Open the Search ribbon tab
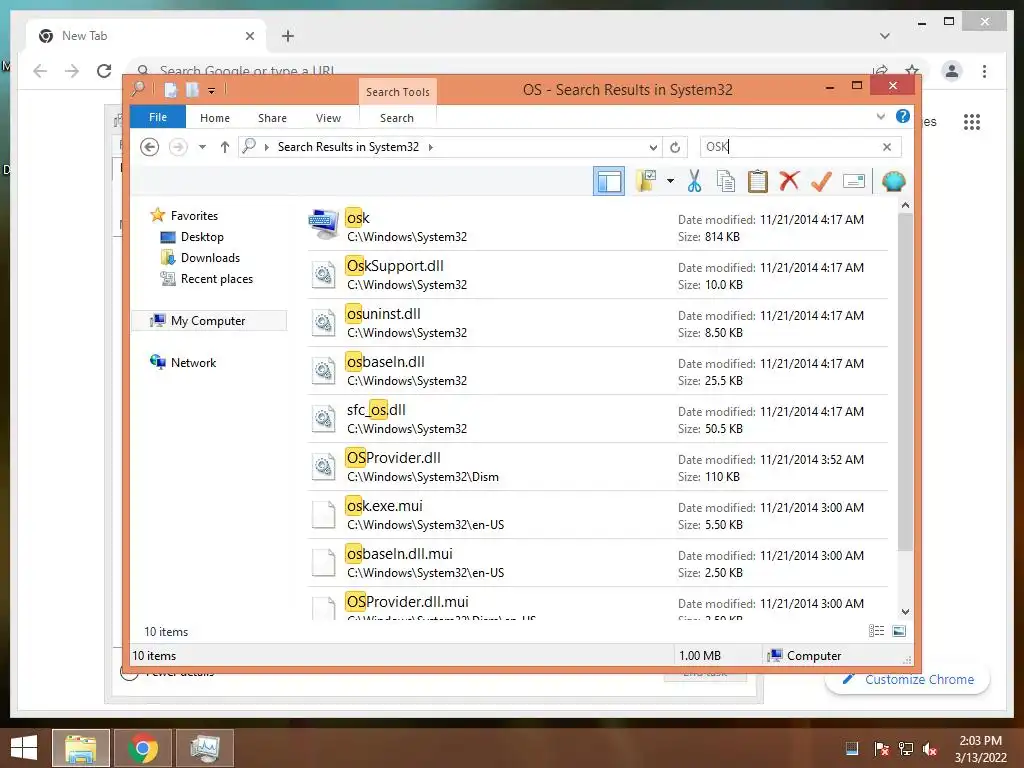The height and width of the screenshot is (768, 1024). 397,118
